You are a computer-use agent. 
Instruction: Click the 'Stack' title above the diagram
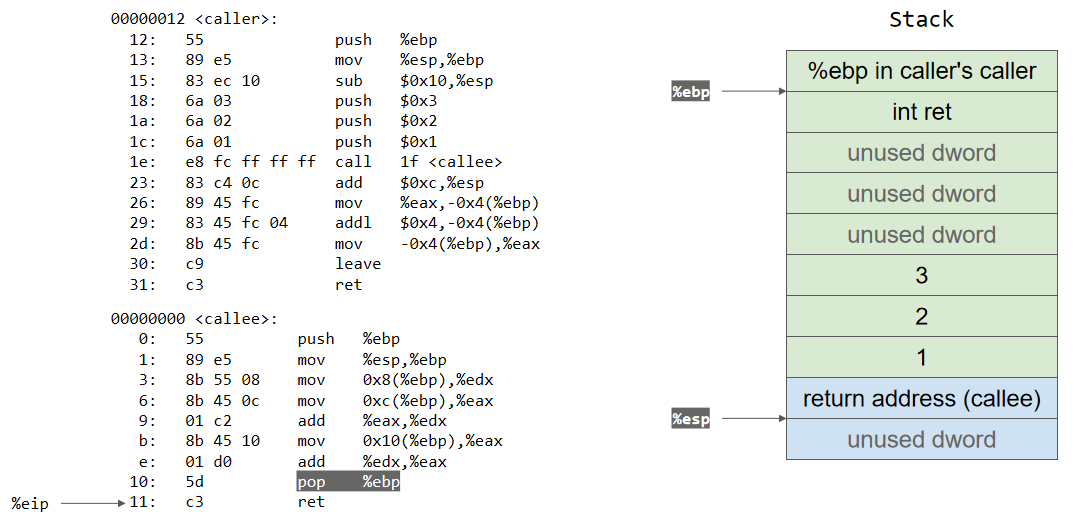921,19
